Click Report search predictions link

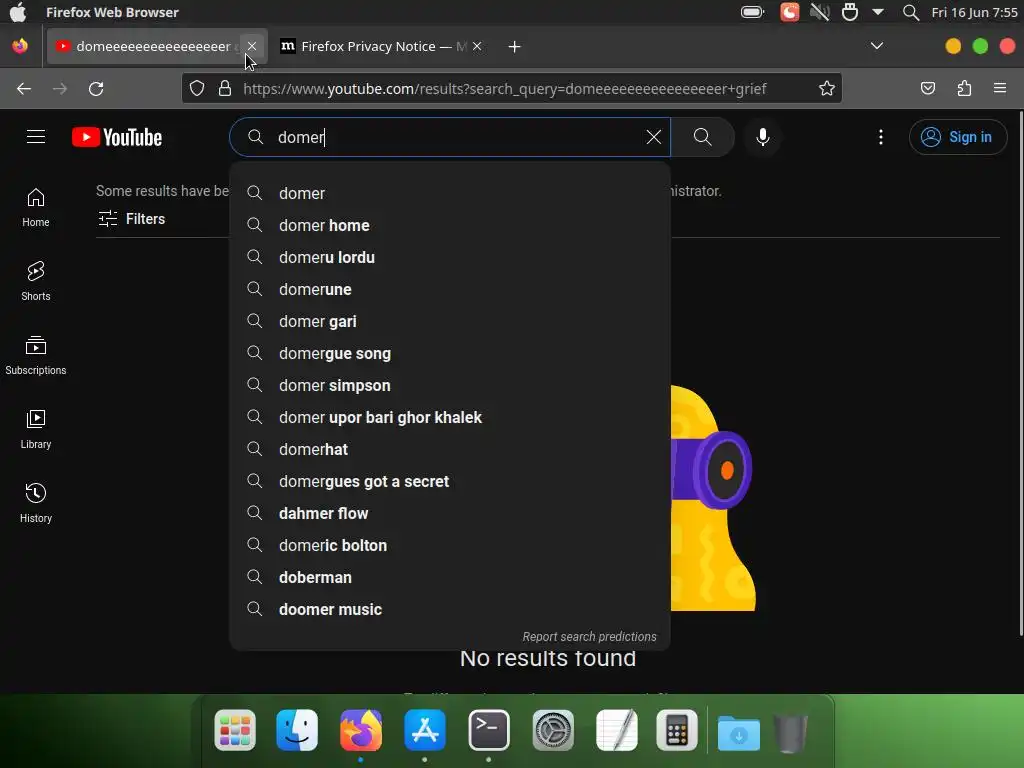589,637
